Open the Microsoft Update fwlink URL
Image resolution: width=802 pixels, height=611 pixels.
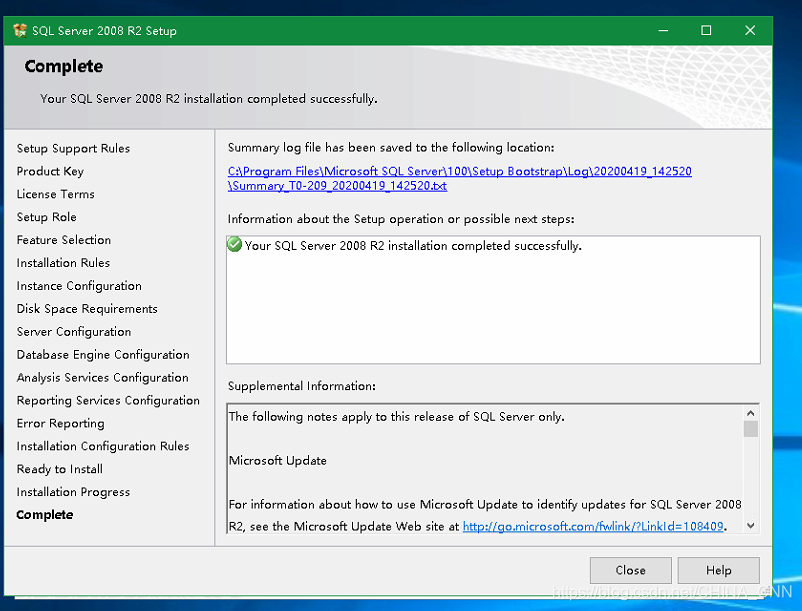click(593, 526)
